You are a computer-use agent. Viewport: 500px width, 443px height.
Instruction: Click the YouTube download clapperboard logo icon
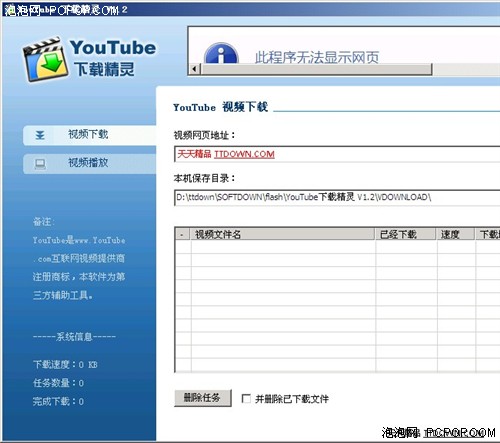click(x=45, y=59)
